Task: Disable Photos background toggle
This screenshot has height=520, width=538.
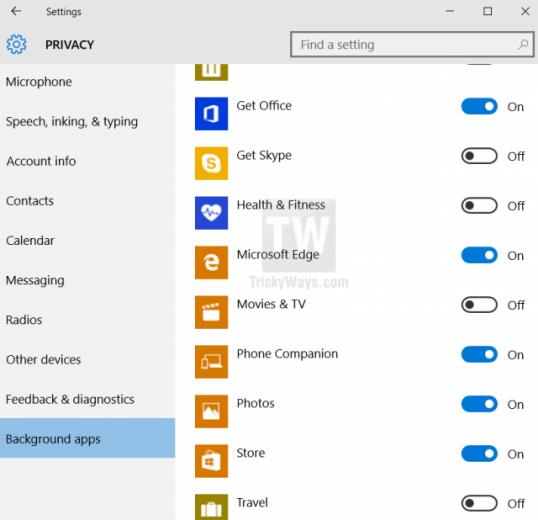Action: 479,404
